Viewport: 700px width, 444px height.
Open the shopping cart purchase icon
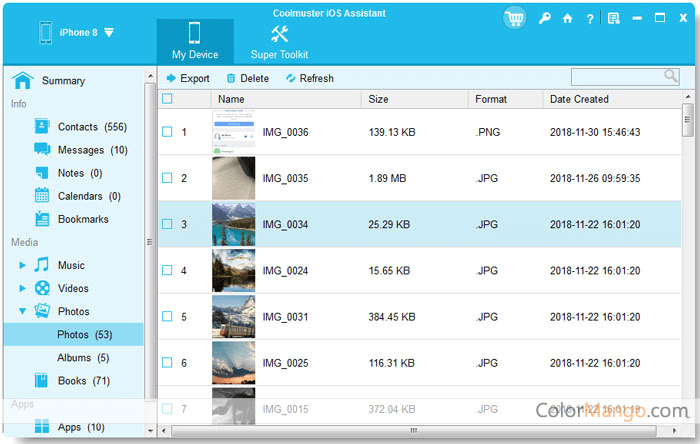515,18
